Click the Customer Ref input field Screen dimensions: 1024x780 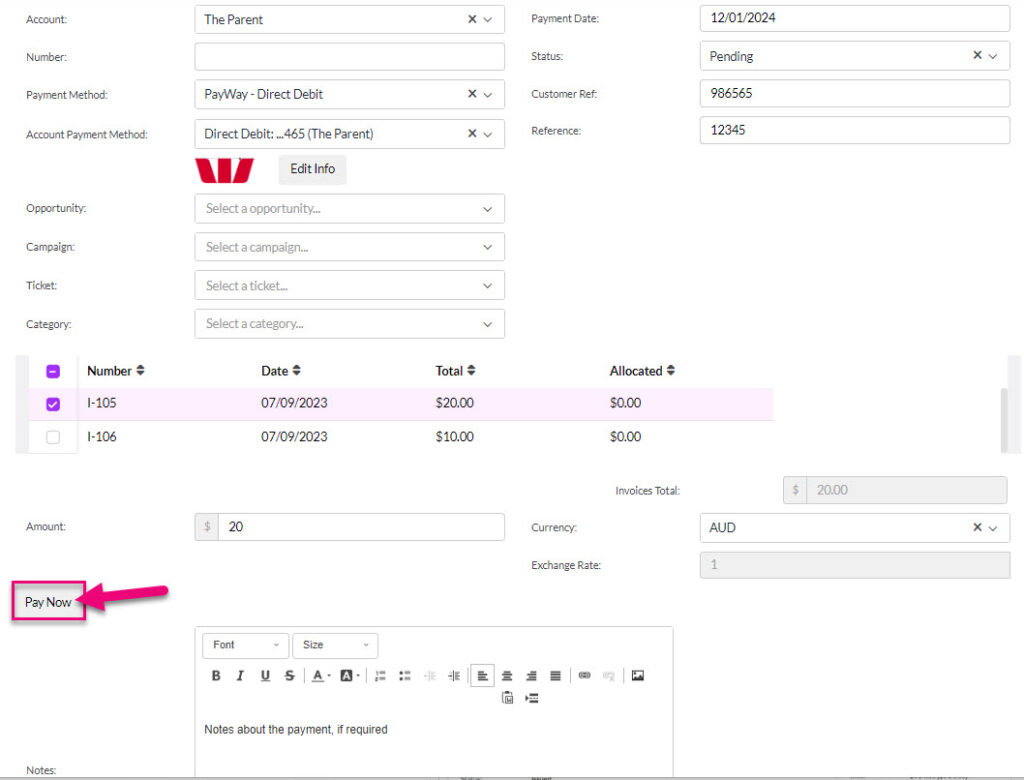(854, 93)
